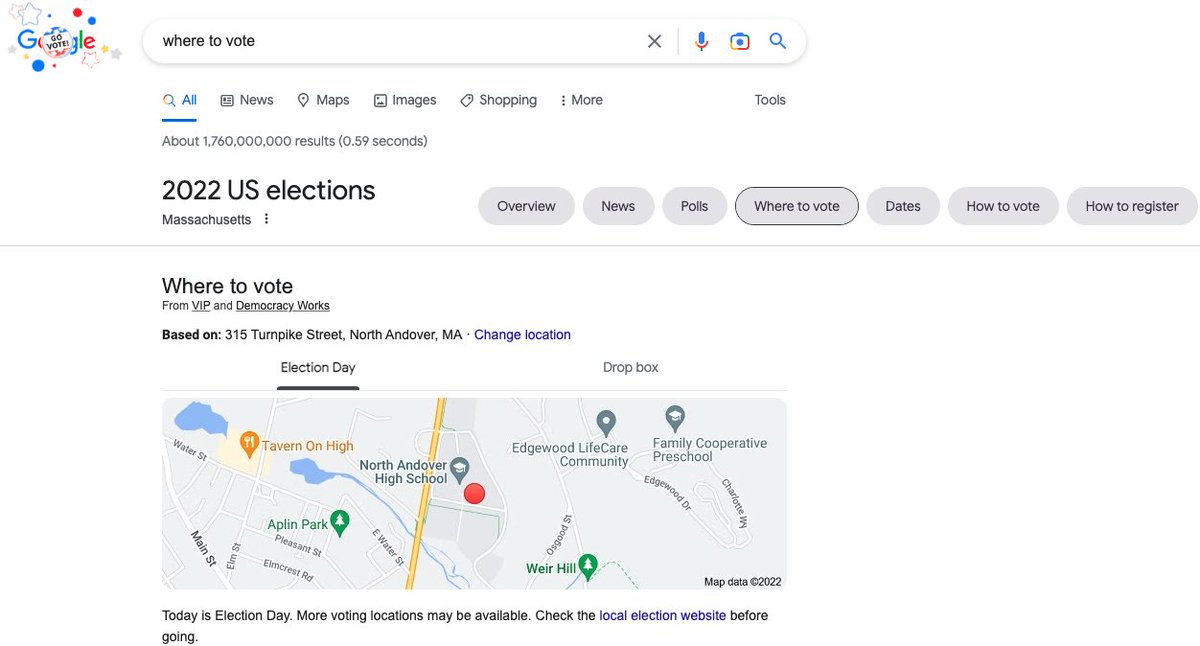Switch to the Drop box tab

tap(631, 368)
